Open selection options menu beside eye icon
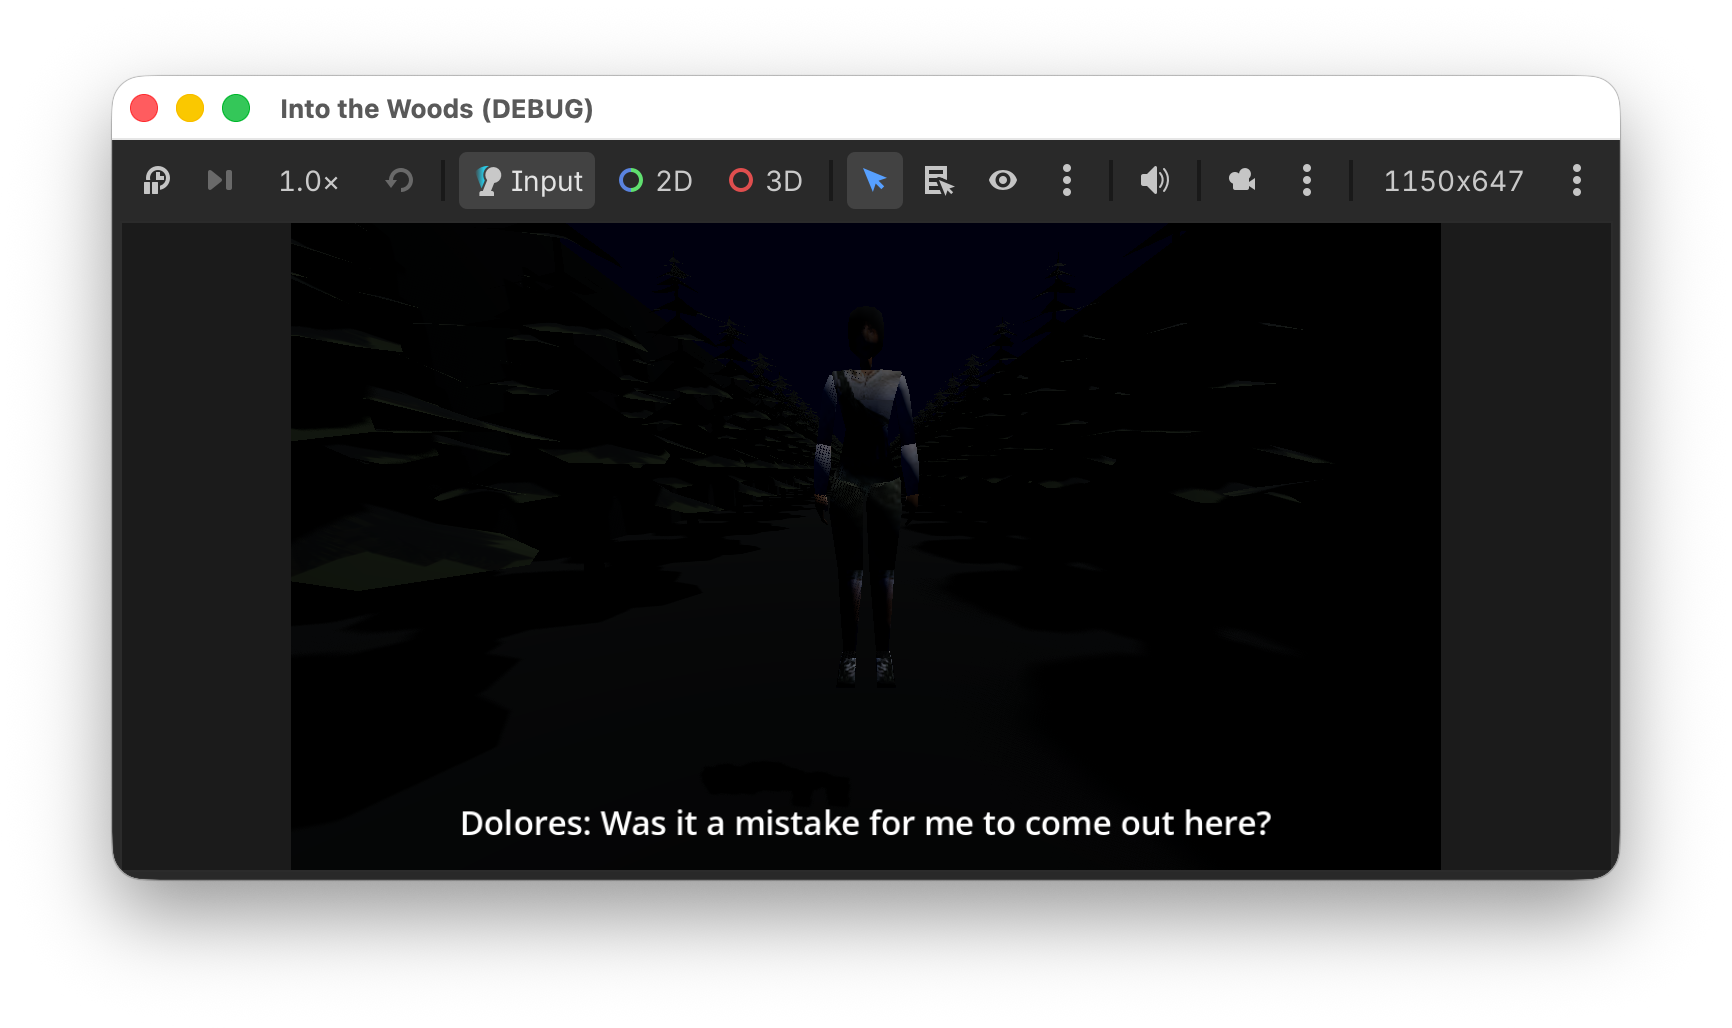This screenshot has width=1732, height=1028. coord(1067,181)
